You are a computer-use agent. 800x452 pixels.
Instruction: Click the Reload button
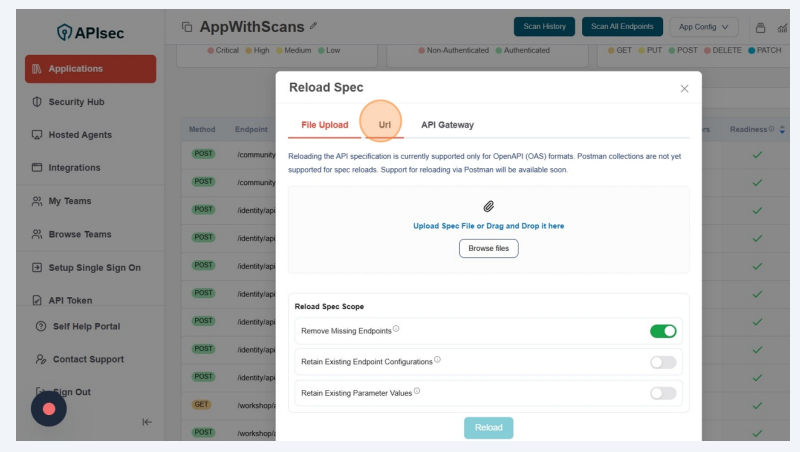coord(489,428)
